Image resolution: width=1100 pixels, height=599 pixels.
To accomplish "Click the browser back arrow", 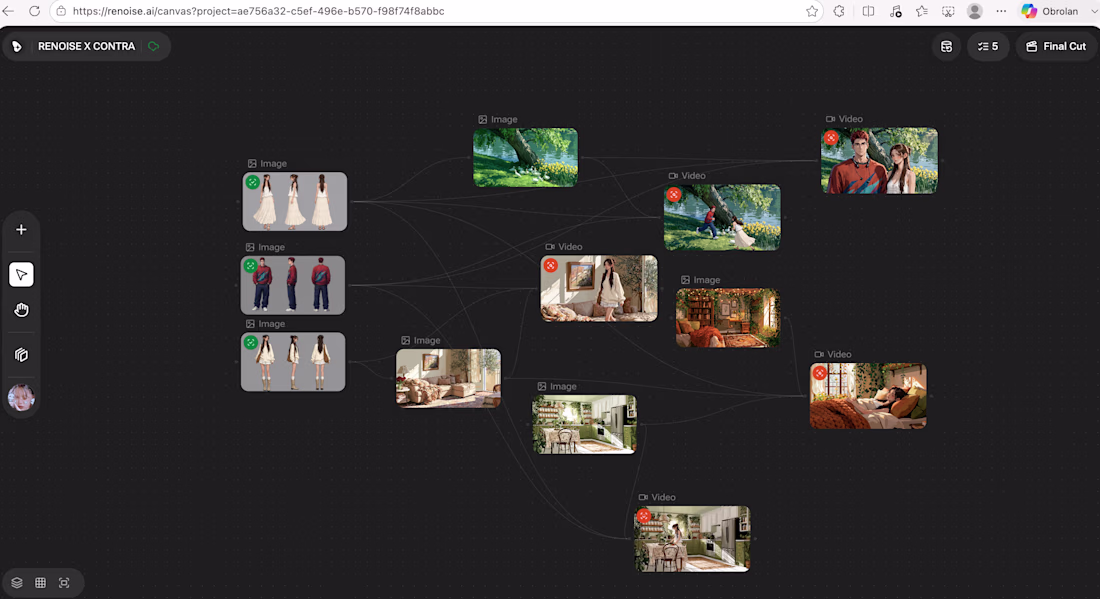I will tap(8, 11).
